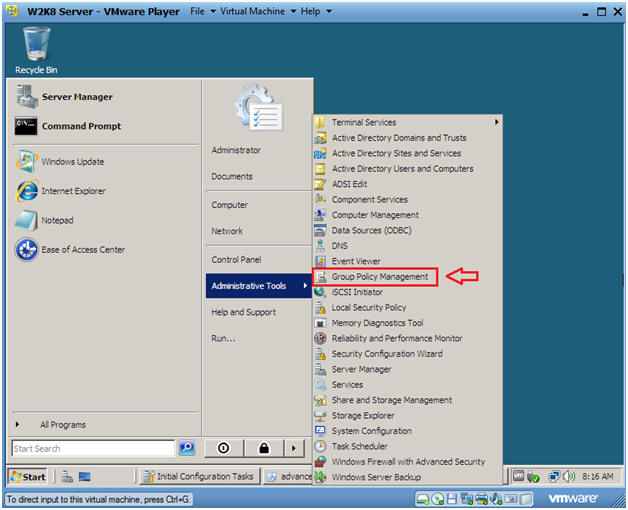Click the VMware printer device status icon
Image resolution: width=628 pixels, height=510 pixels.
tap(481, 499)
